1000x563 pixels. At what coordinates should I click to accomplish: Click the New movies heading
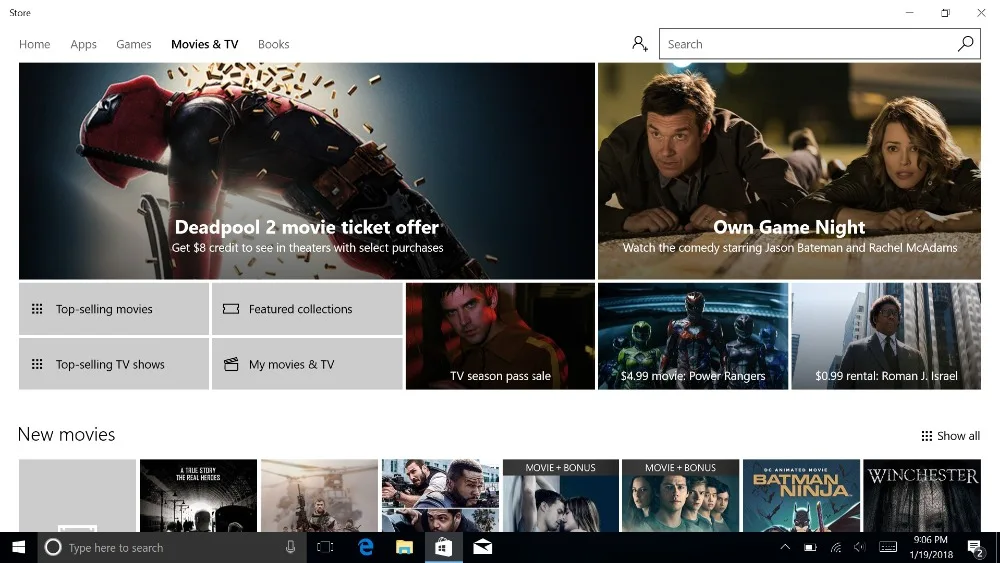[66, 434]
